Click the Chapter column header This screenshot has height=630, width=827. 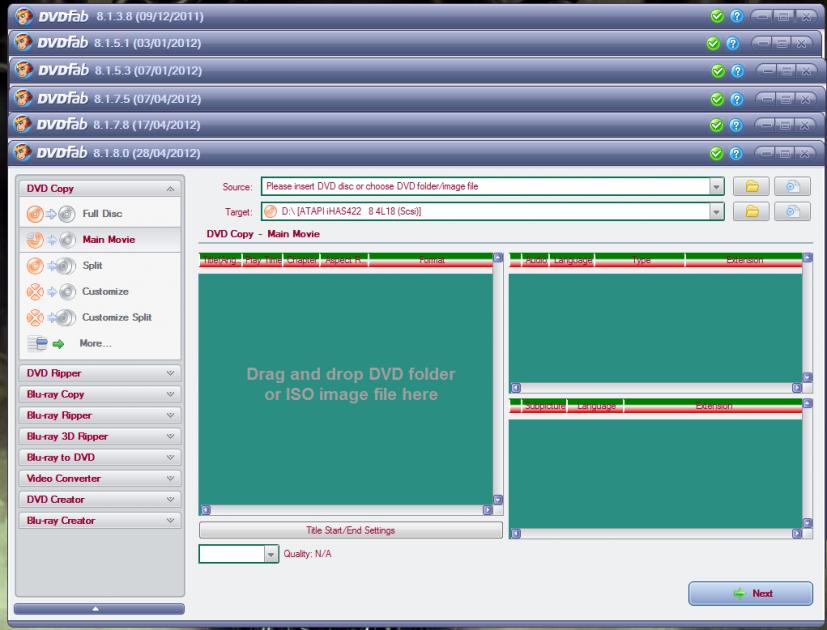[x=302, y=260]
